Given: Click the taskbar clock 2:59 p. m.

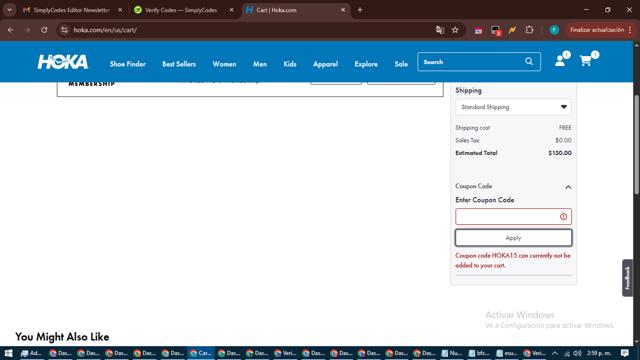Looking at the screenshot, I should coord(599,353).
